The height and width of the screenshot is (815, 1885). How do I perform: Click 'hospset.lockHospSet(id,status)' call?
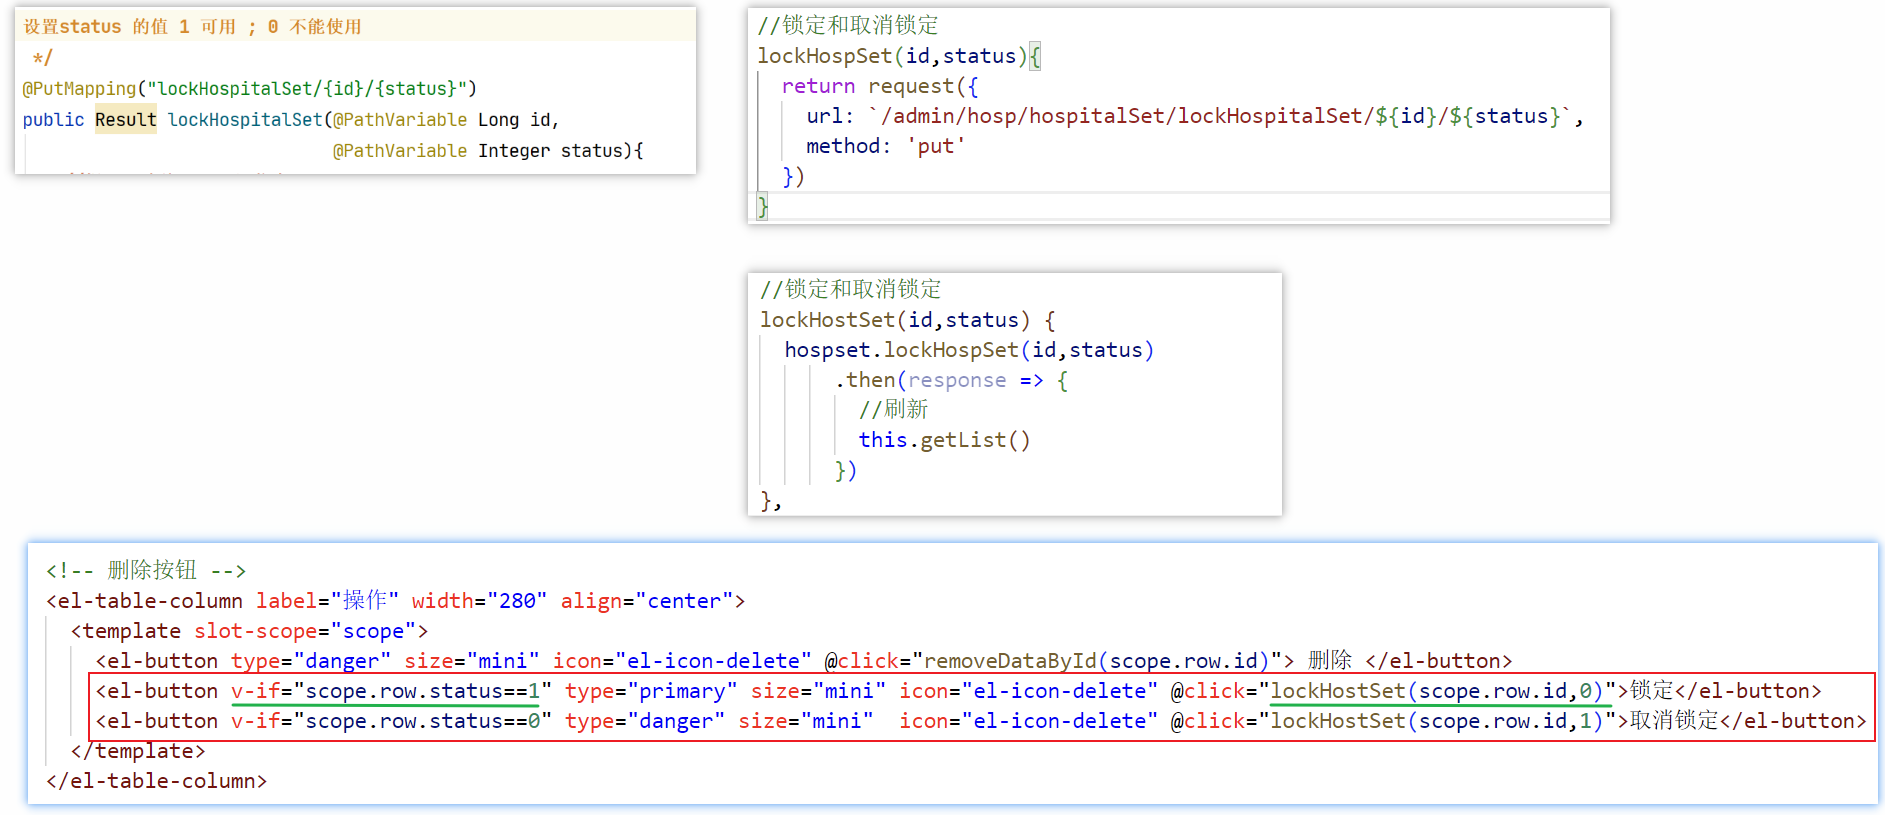coord(969,350)
